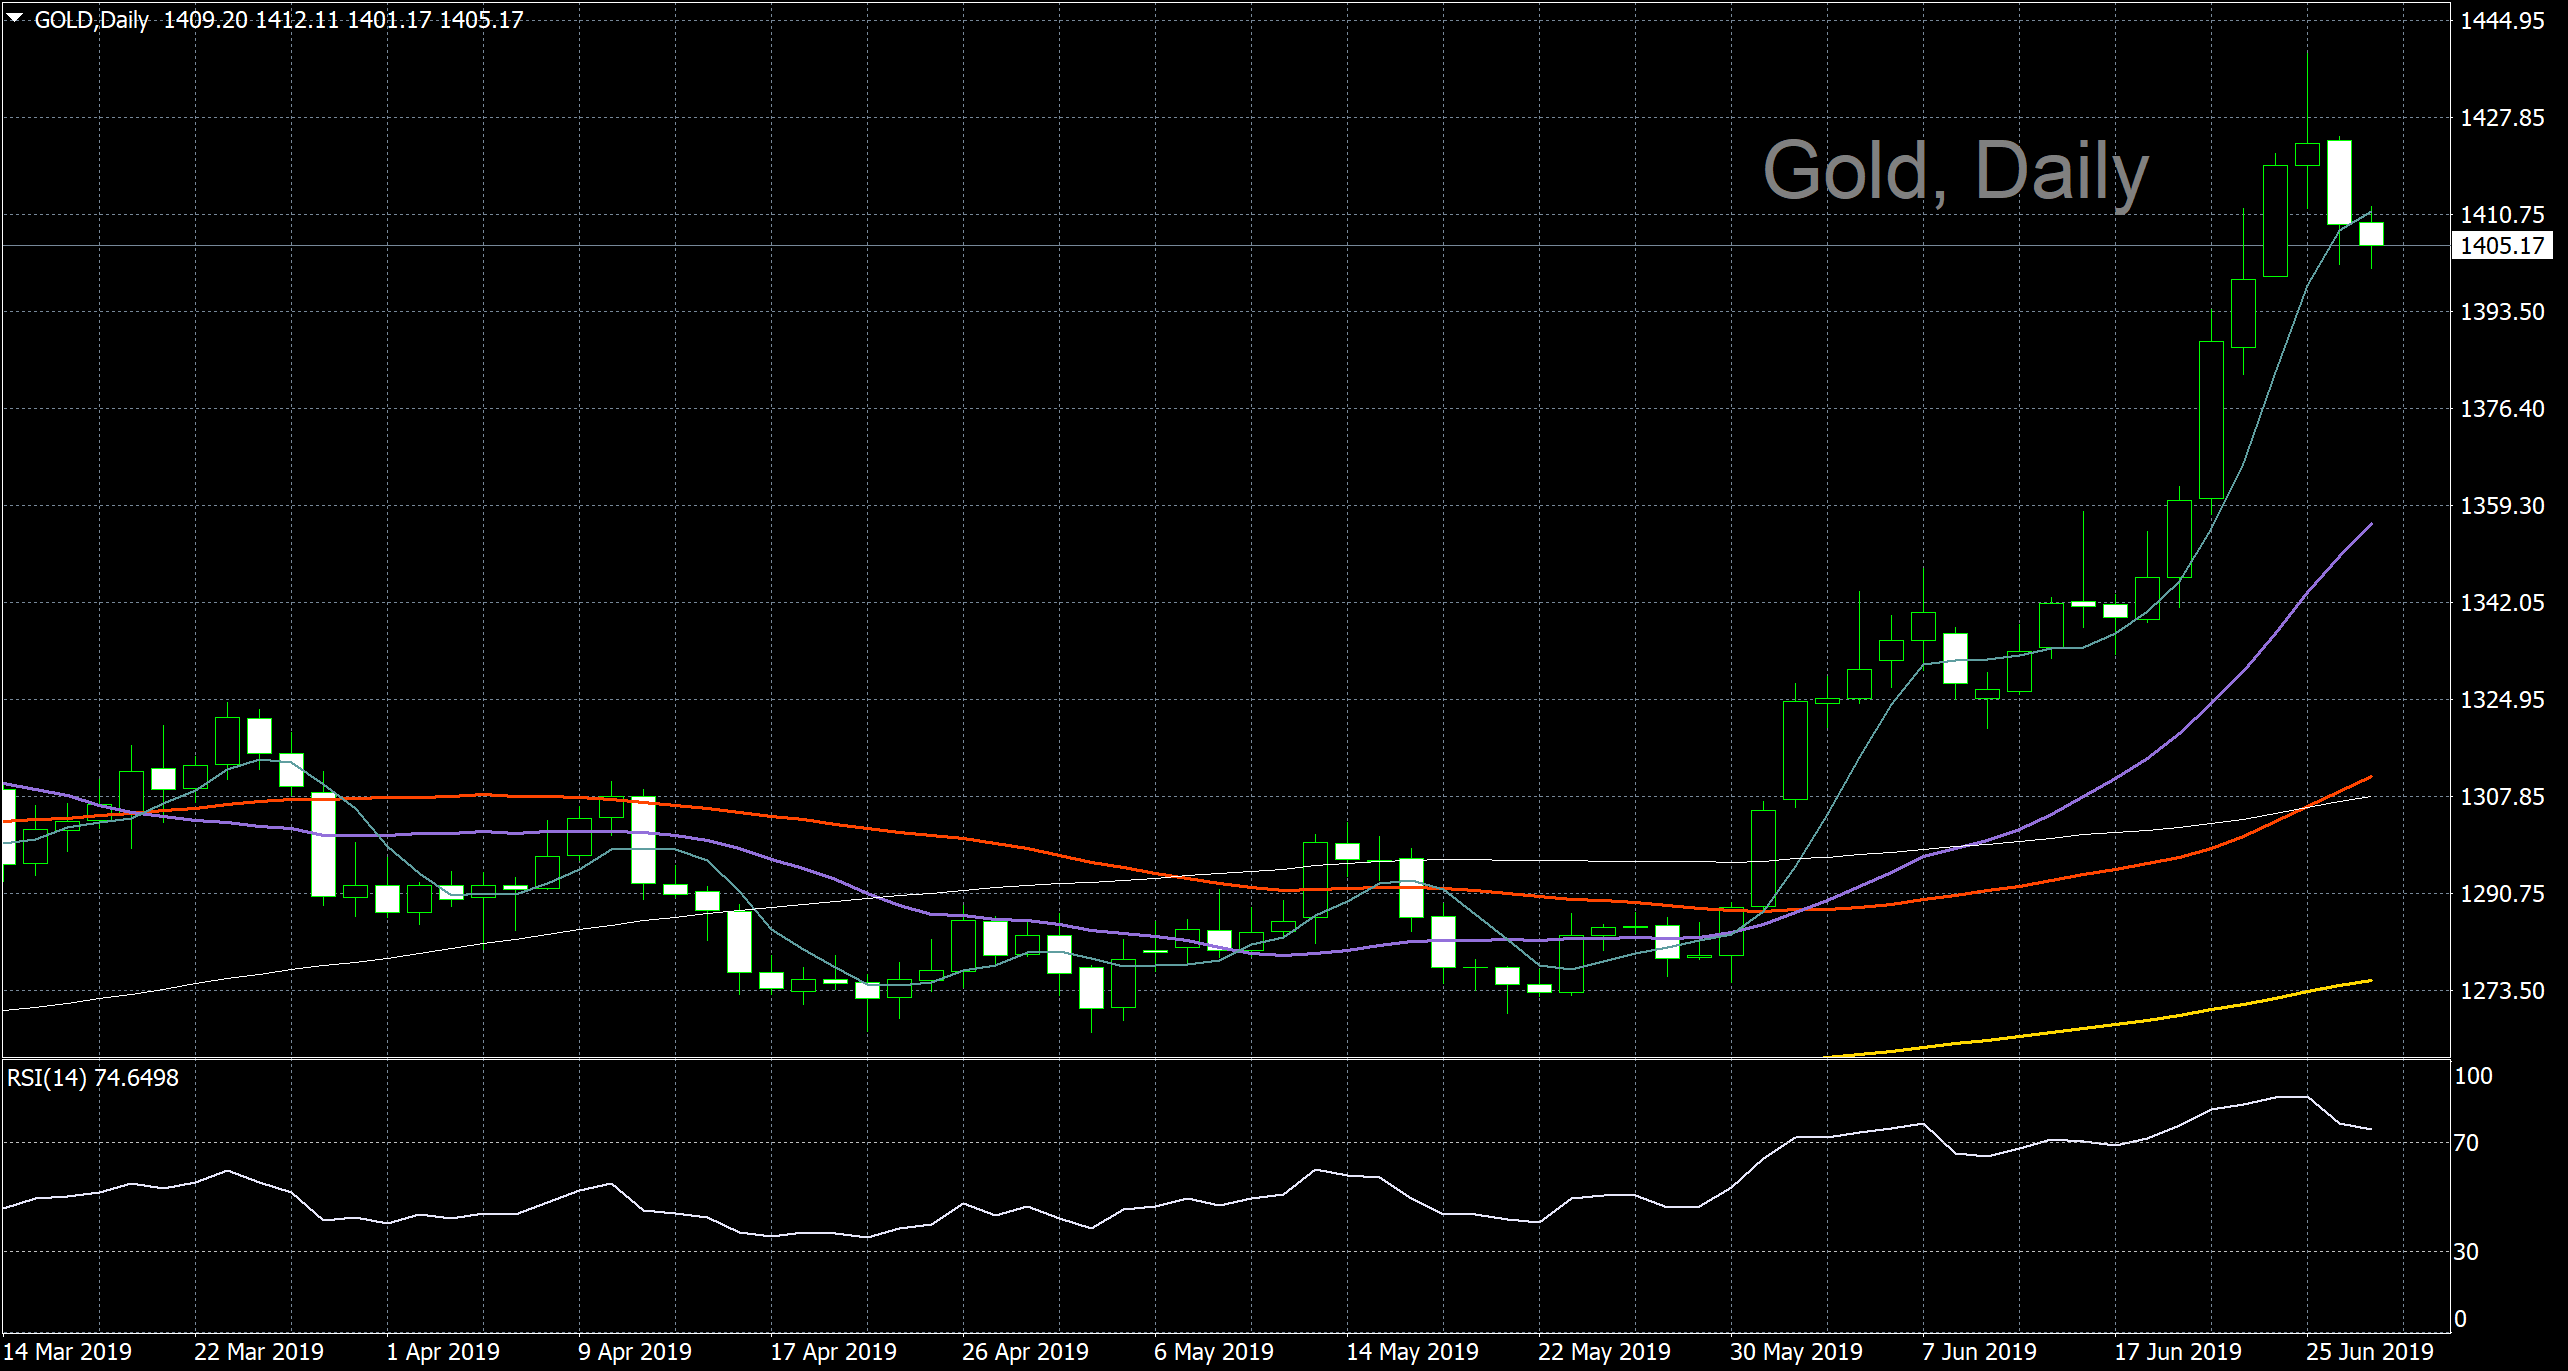Select the RSI(14) 74.6498 indicator label
The height and width of the screenshot is (1371, 2568).
point(93,1078)
